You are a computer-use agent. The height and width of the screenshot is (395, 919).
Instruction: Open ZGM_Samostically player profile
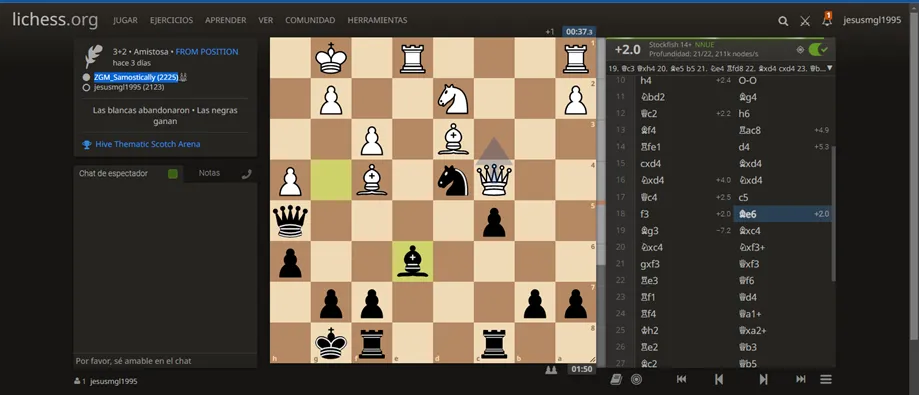(136, 77)
